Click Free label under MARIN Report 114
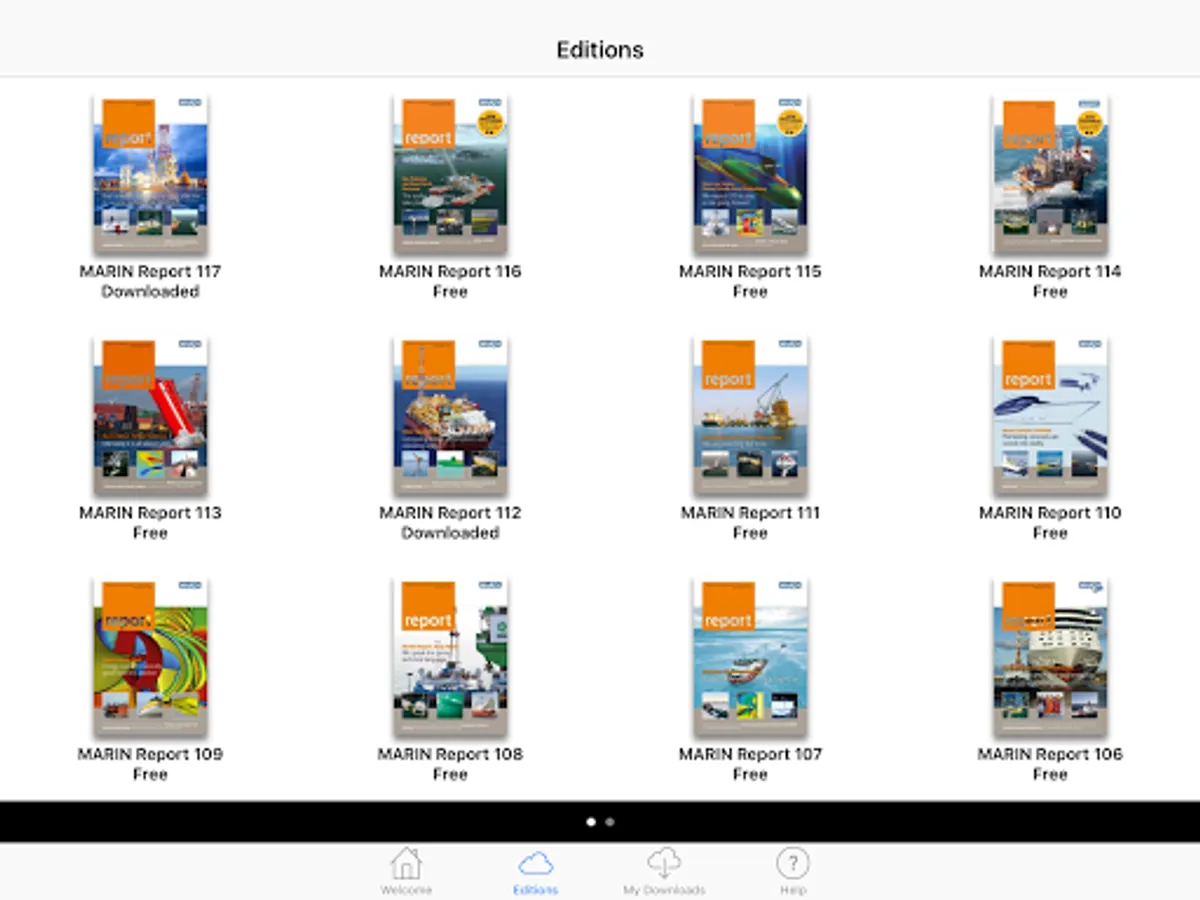Image resolution: width=1200 pixels, height=900 pixels. pos(1050,292)
